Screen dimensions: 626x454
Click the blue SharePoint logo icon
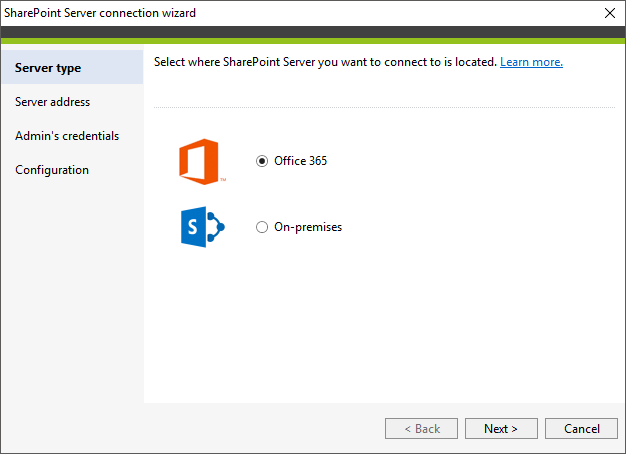click(x=203, y=227)
